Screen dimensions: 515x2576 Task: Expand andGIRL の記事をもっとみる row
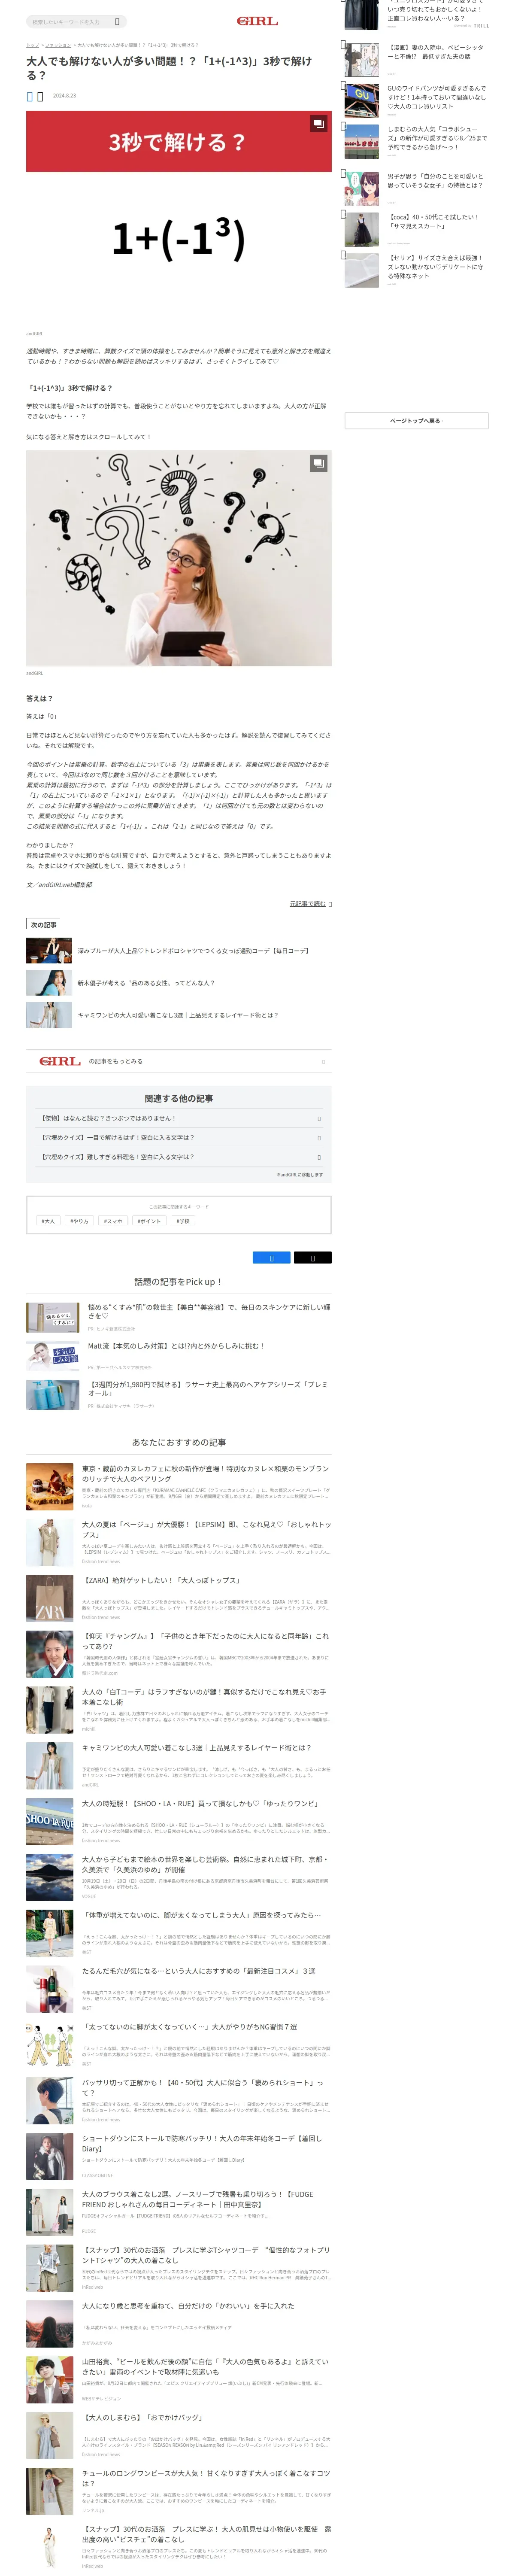tap(179, 1061)
